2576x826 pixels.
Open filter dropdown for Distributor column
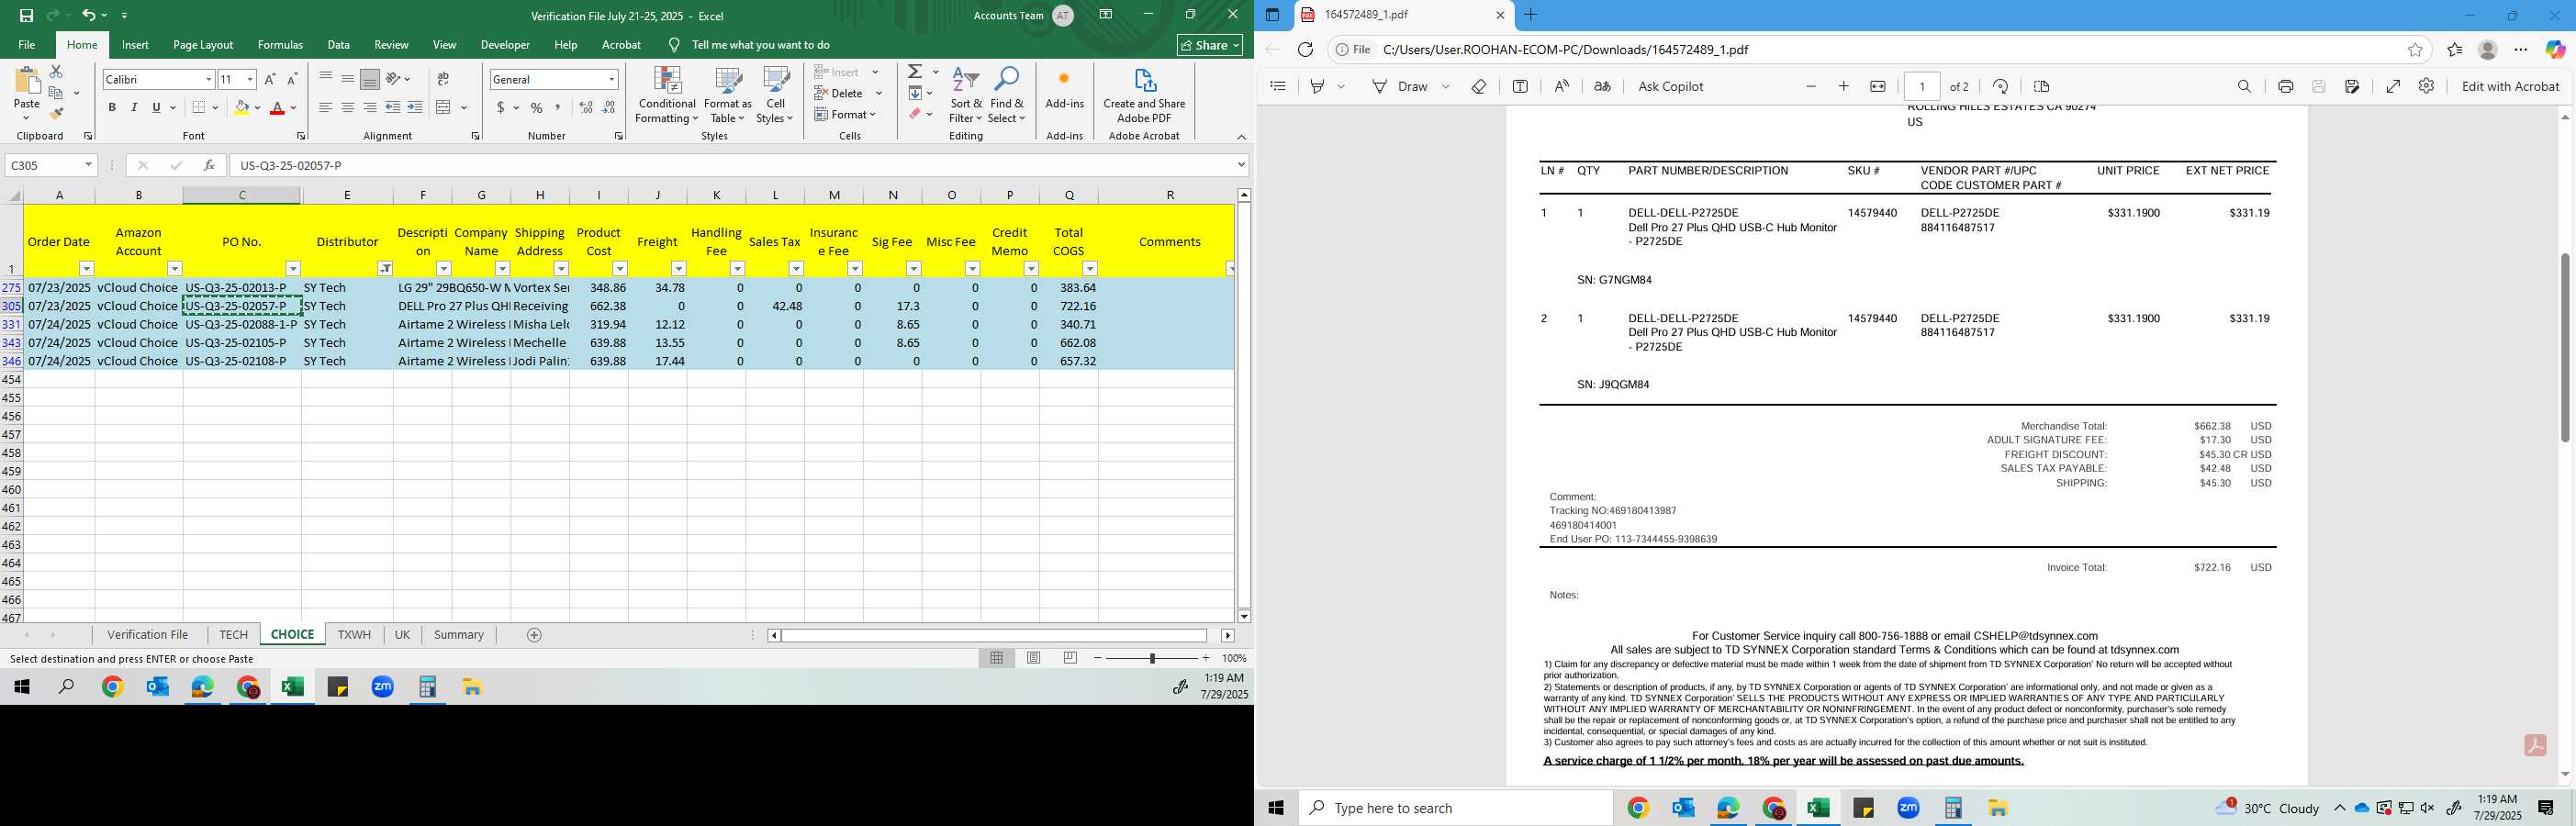pos(385,268)
